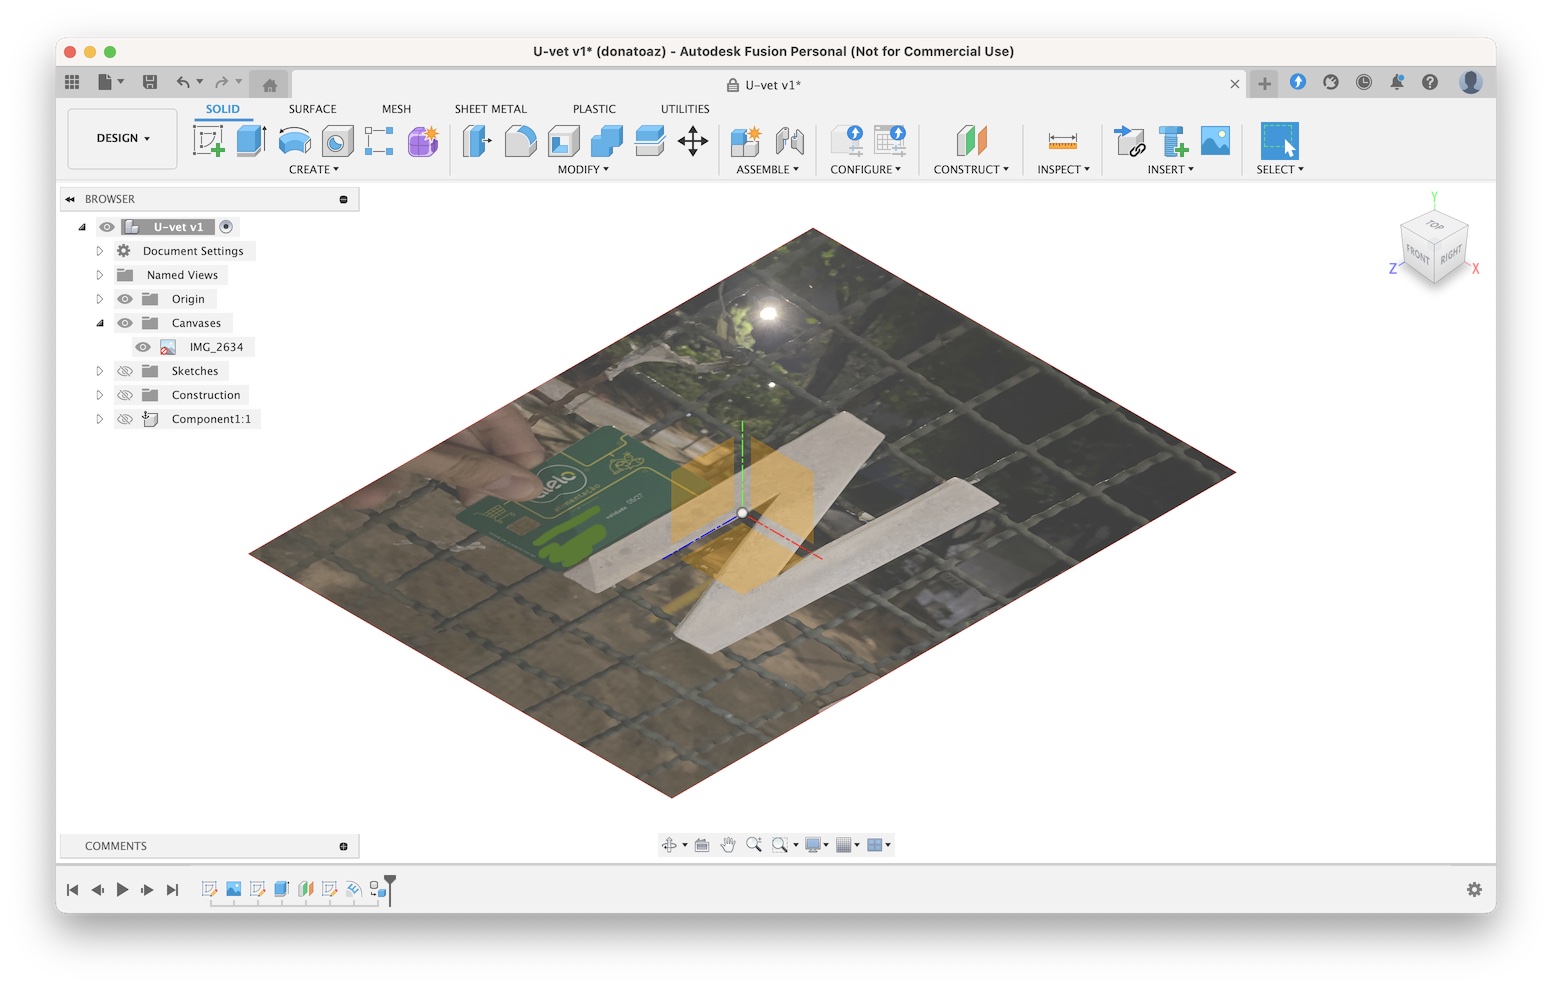Expand the Component1:1 node
Screen dimensions: 1552x987
(x=99, y=419)
